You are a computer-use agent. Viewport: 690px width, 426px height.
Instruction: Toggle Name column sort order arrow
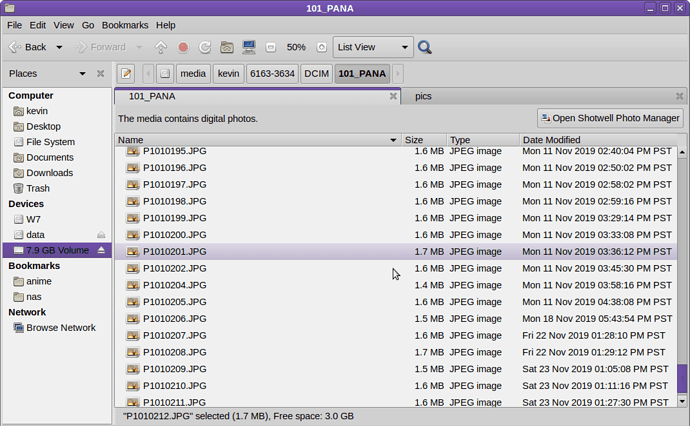click(393, 140)
